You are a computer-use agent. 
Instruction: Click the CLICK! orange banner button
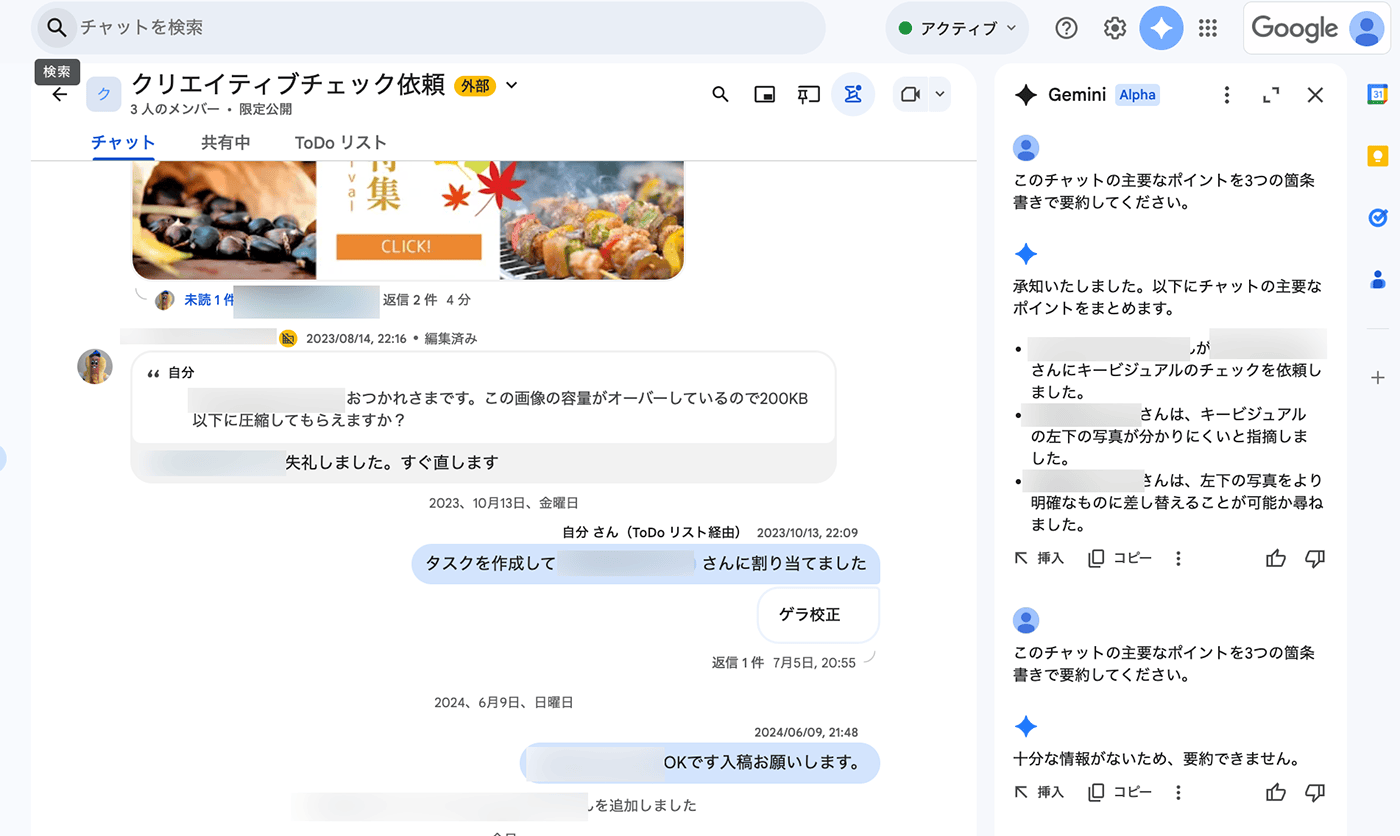point(408,246)
